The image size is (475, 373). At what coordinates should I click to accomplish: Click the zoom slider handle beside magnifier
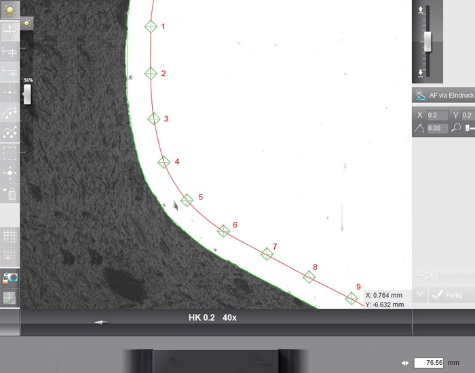(x=468, y=128)
